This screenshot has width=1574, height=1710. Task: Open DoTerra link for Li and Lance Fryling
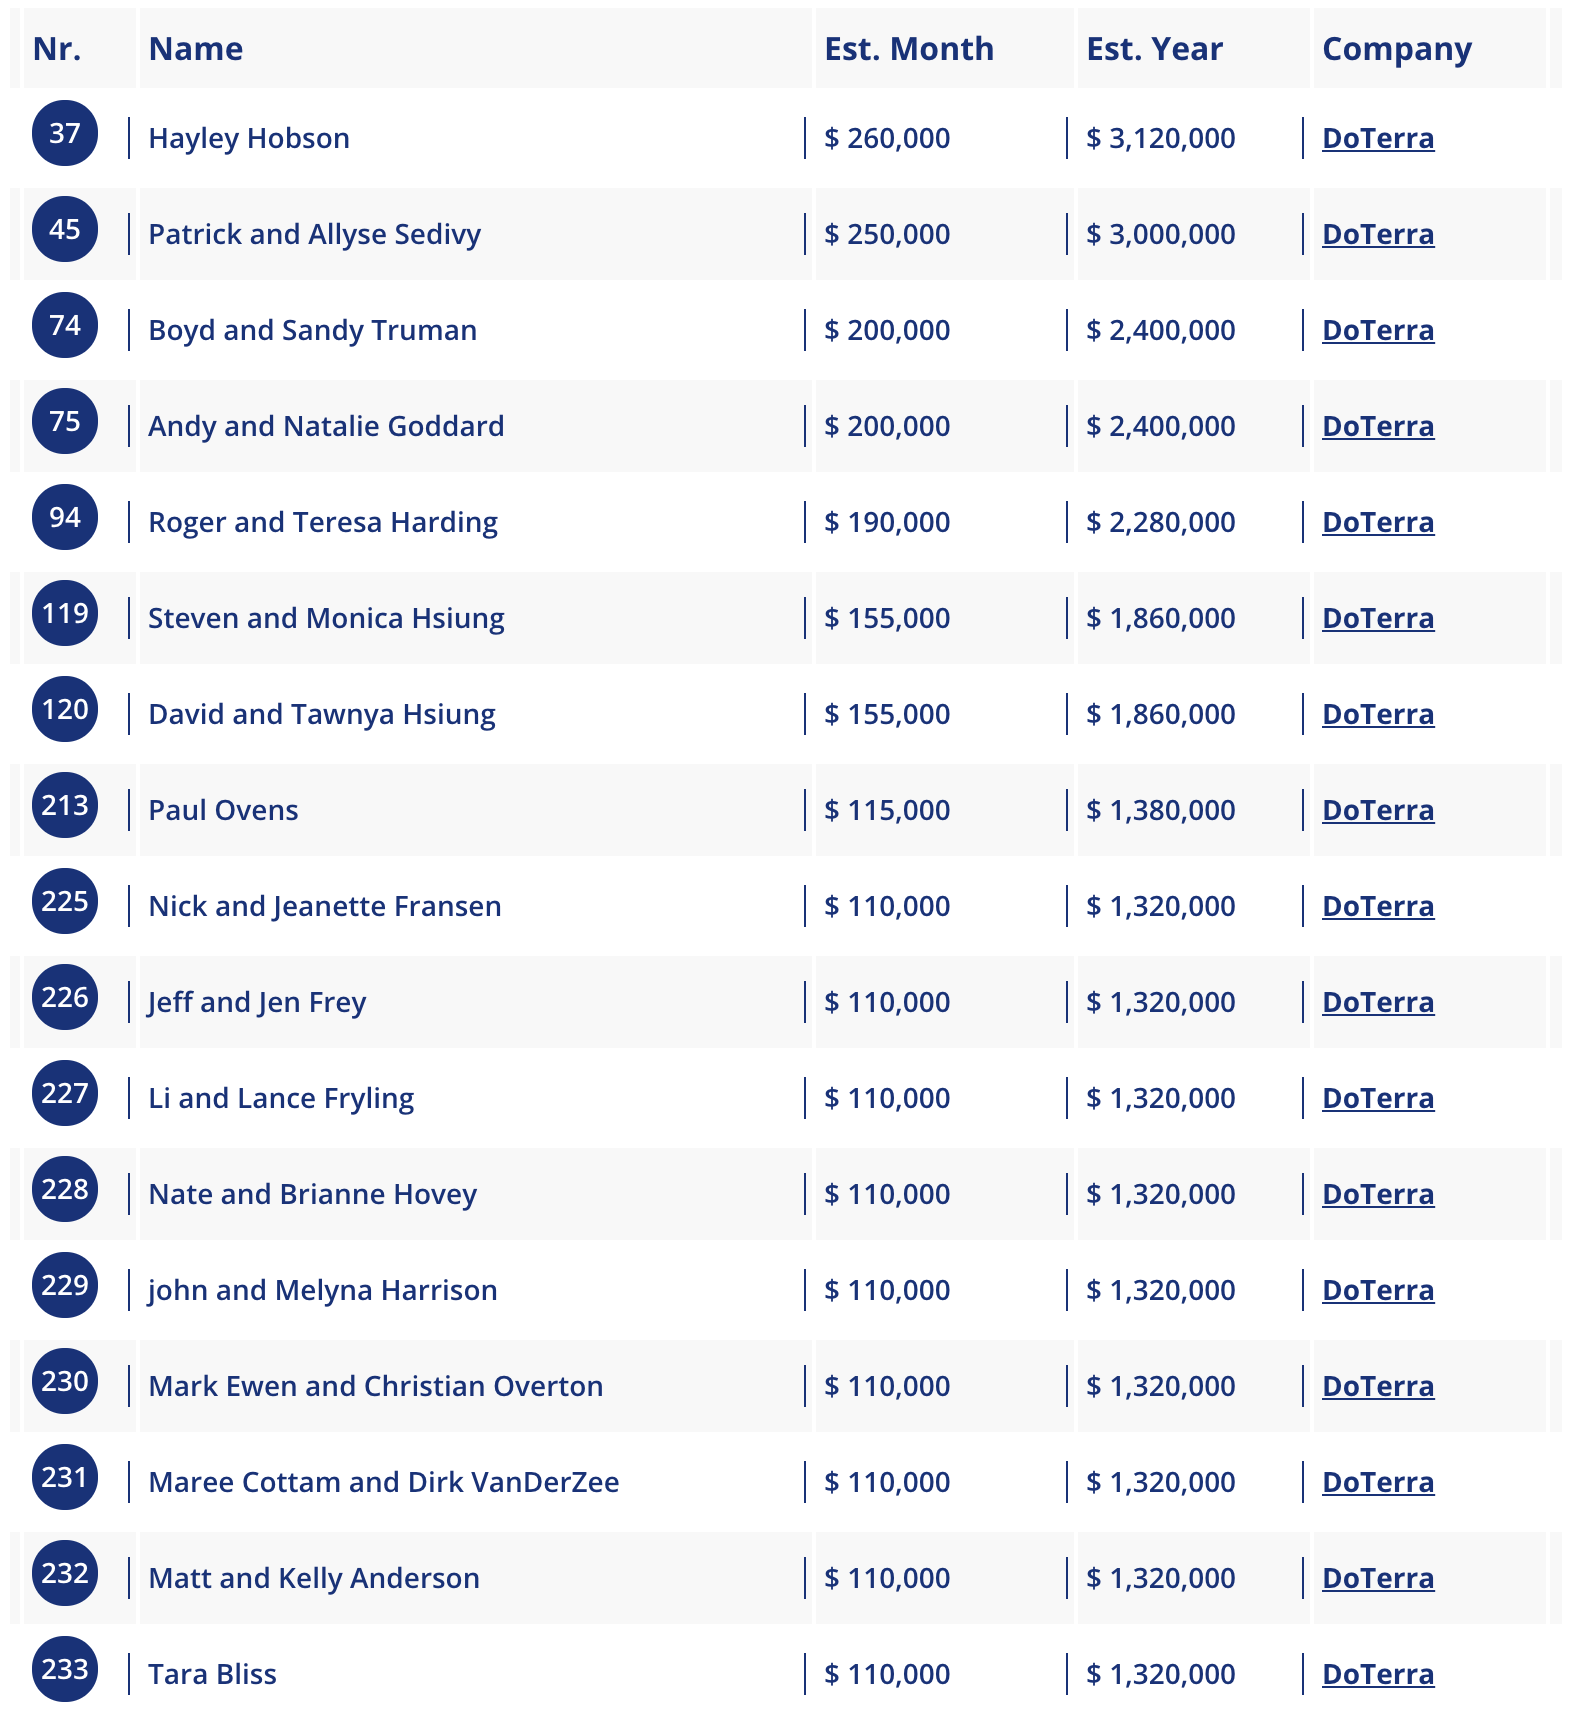click(1378, 1098)
